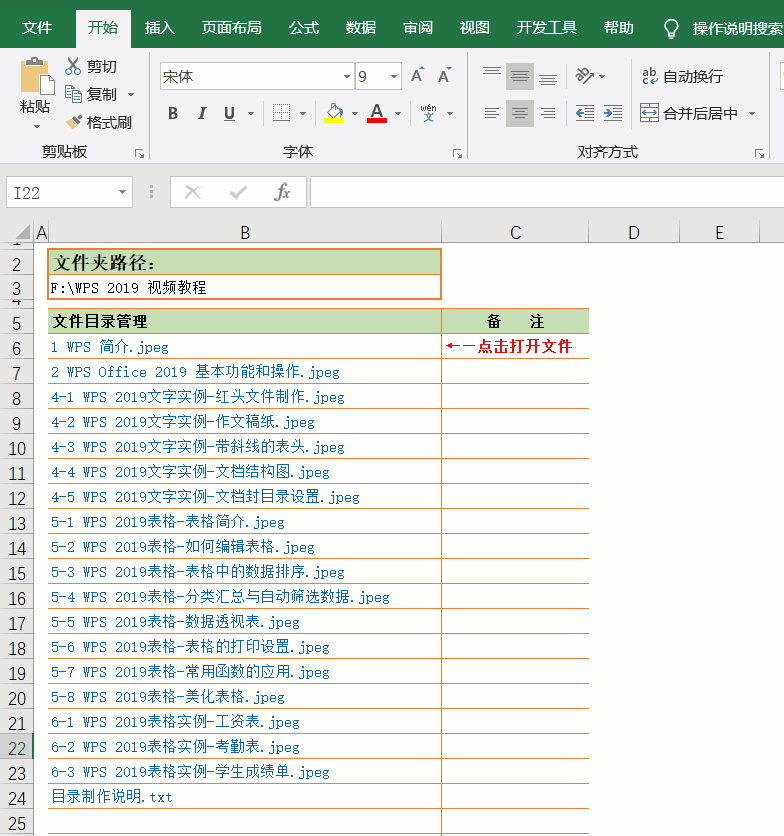
Task: Toggle center horizontal alignment
Action: point(520,113)
